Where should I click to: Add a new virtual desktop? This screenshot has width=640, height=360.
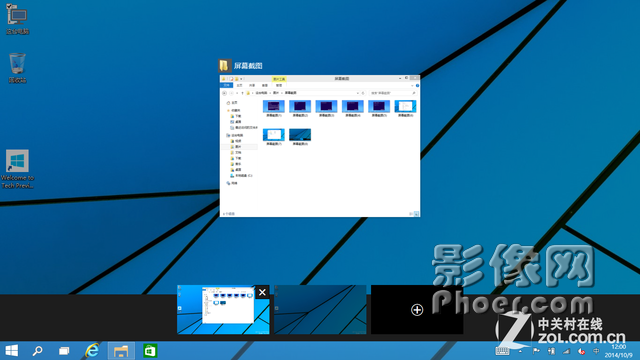[417, 310]
